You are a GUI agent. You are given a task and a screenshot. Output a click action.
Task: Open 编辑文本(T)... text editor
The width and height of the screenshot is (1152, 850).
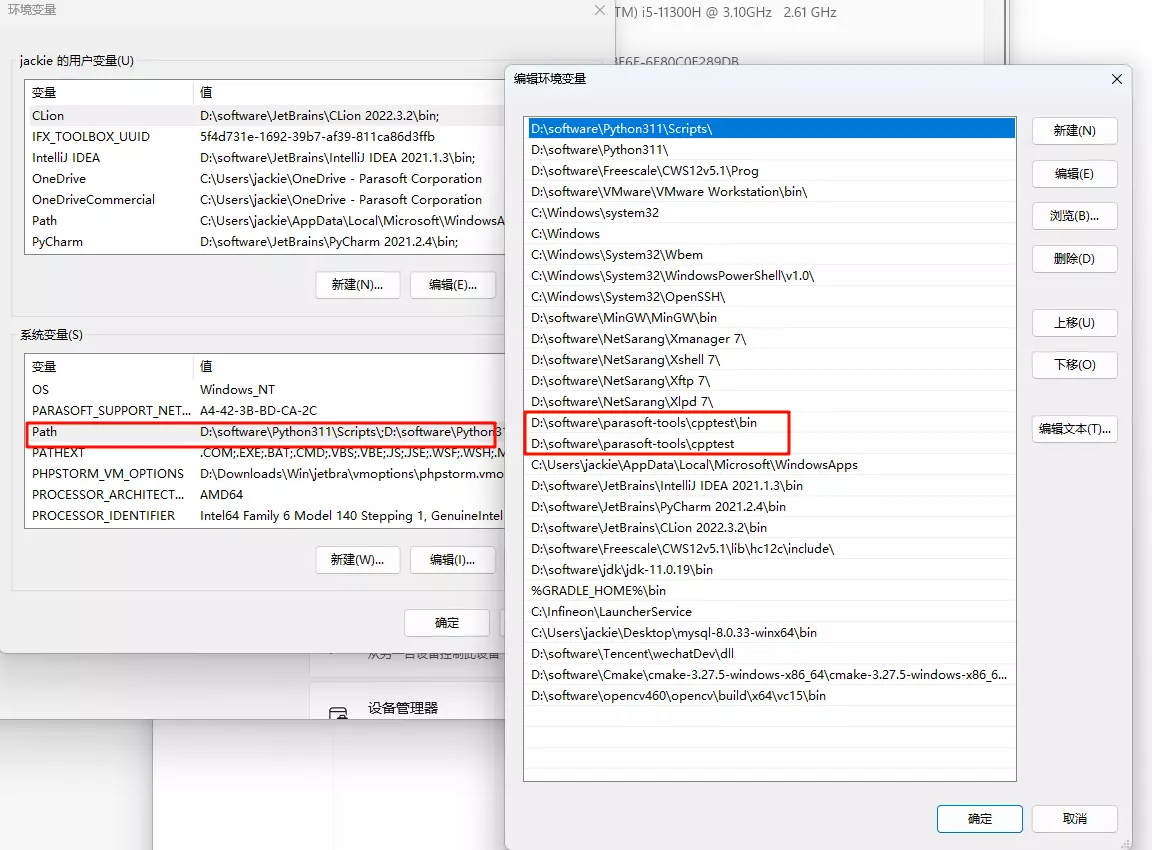[1074, 429]
